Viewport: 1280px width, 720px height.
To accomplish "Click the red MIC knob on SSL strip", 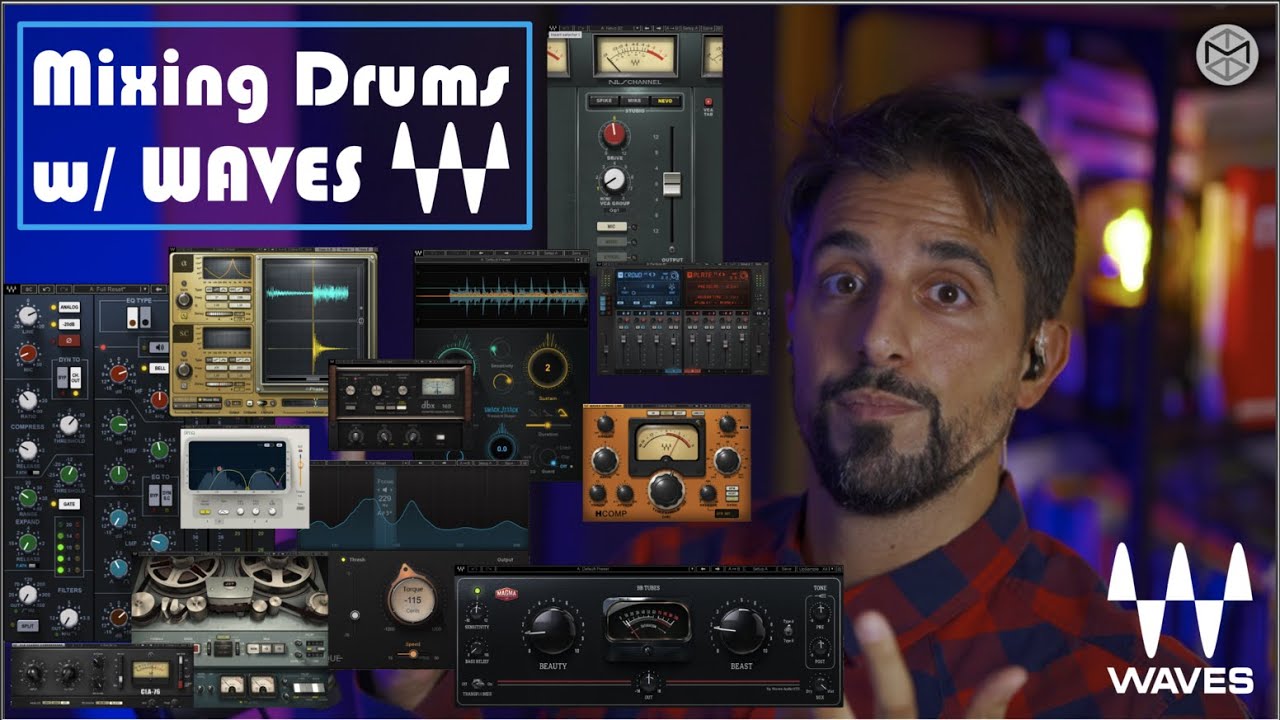I will 27,352.
